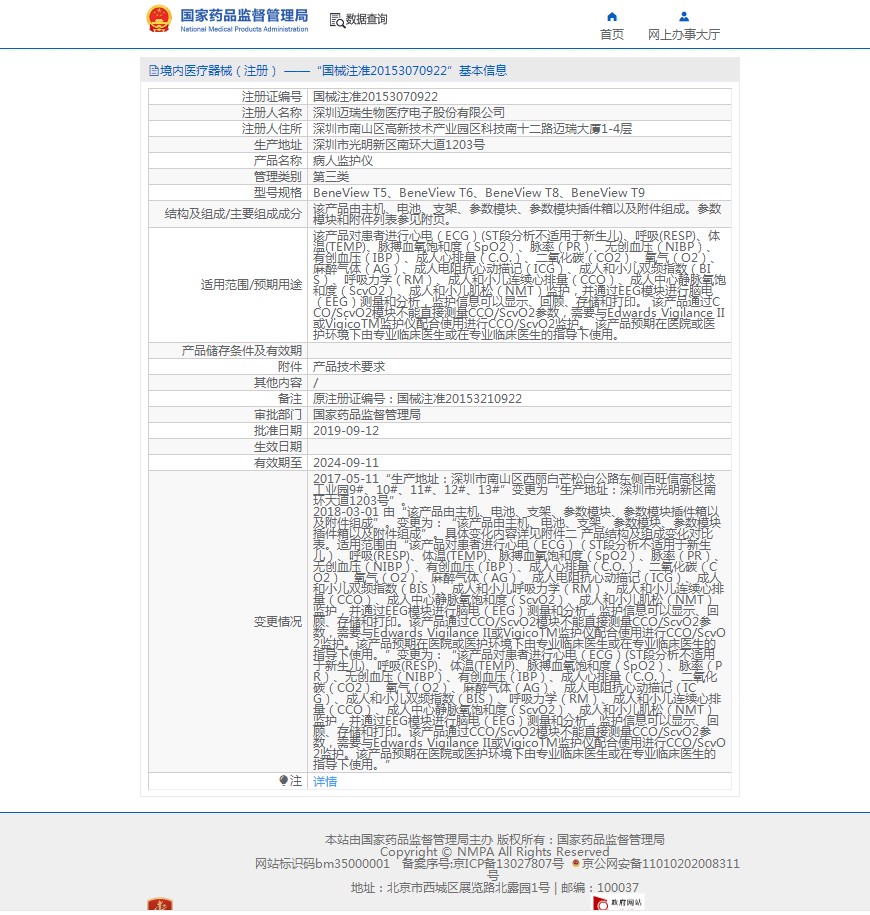Open 京公网安备11010202008311号 link

click(661, 864)
